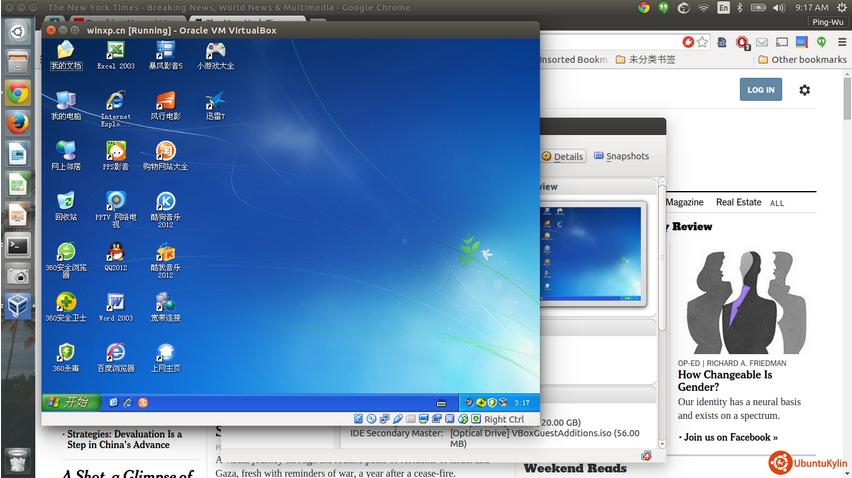Click the LOG IN button on NYT page
This screenshot has width=852, height=478.
[x=760, y=90]
